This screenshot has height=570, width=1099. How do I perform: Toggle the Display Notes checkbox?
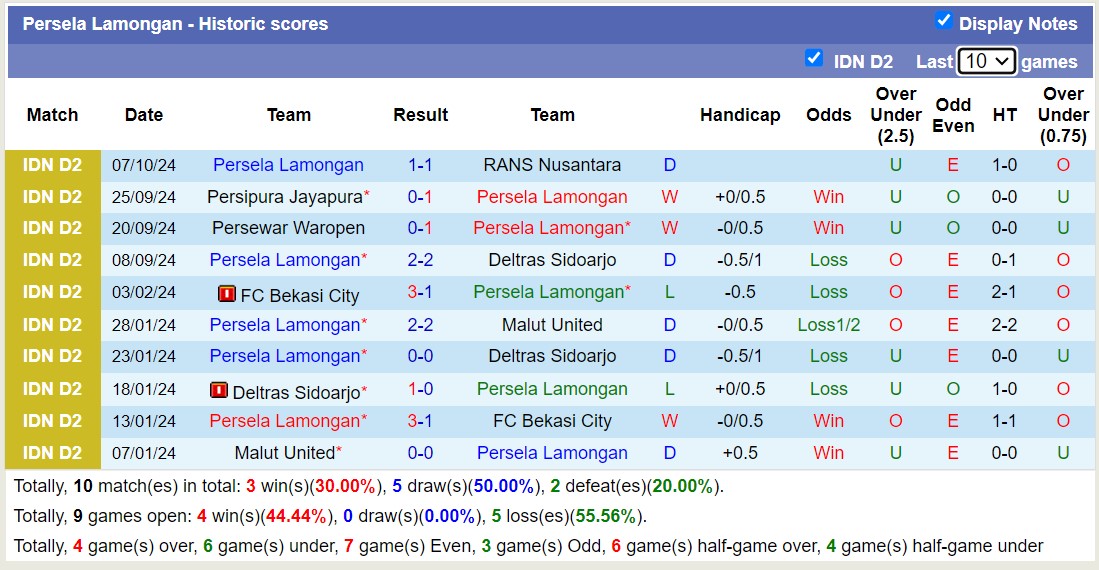click(943, 21)
